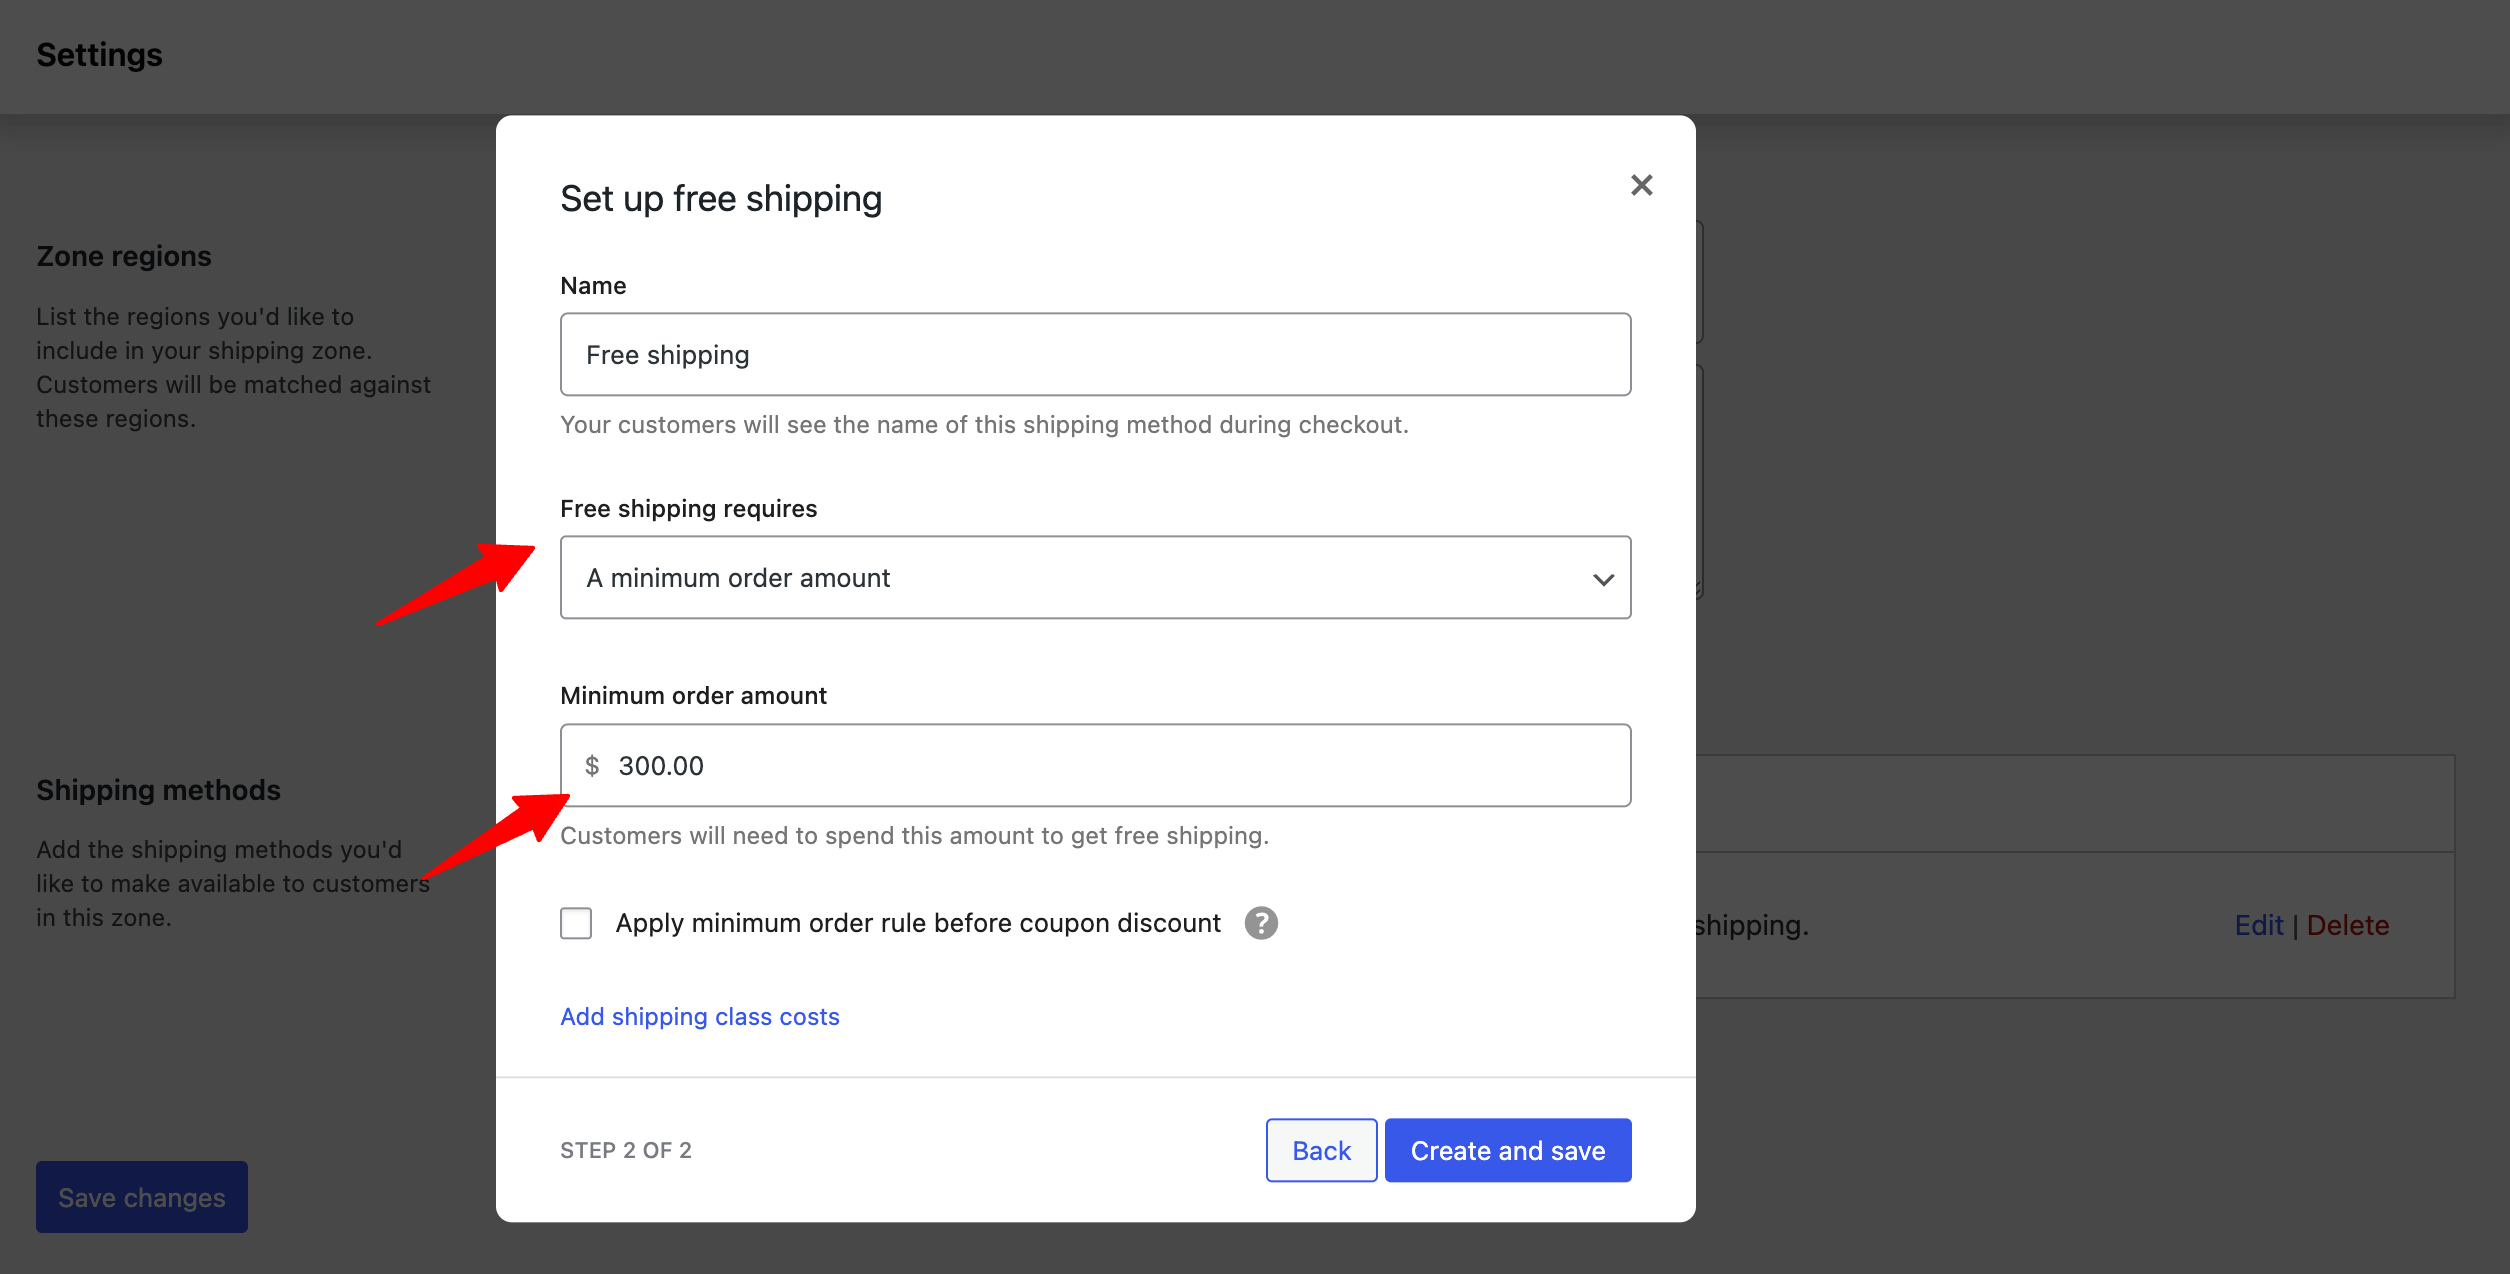Click the question-mark help icon beside the checkbox
This screenshot has height=1274, width=2510.
1261,923
